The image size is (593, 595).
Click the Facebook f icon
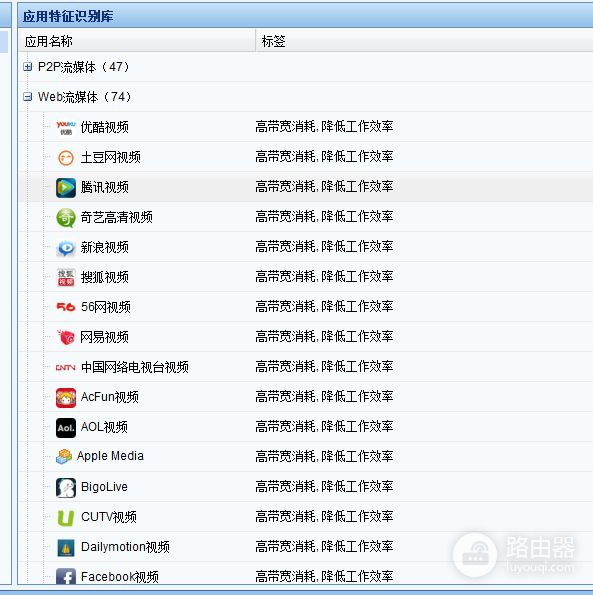pos(66,576)
